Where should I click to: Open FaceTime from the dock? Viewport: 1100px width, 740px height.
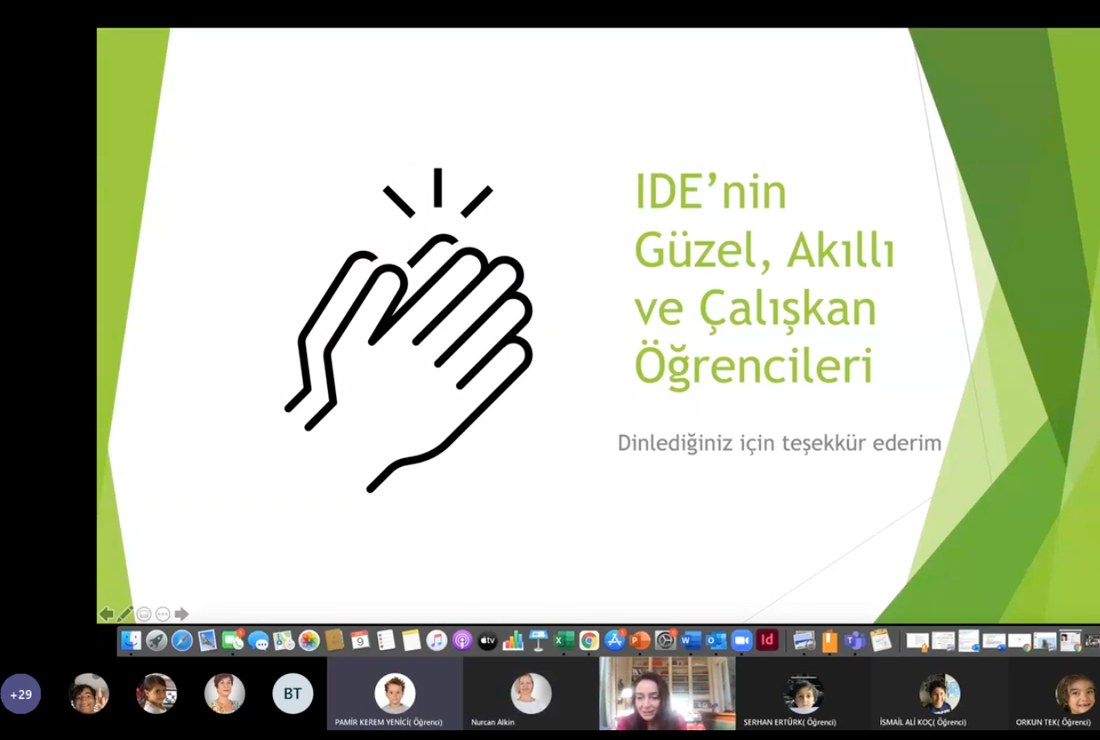point(232,640)
